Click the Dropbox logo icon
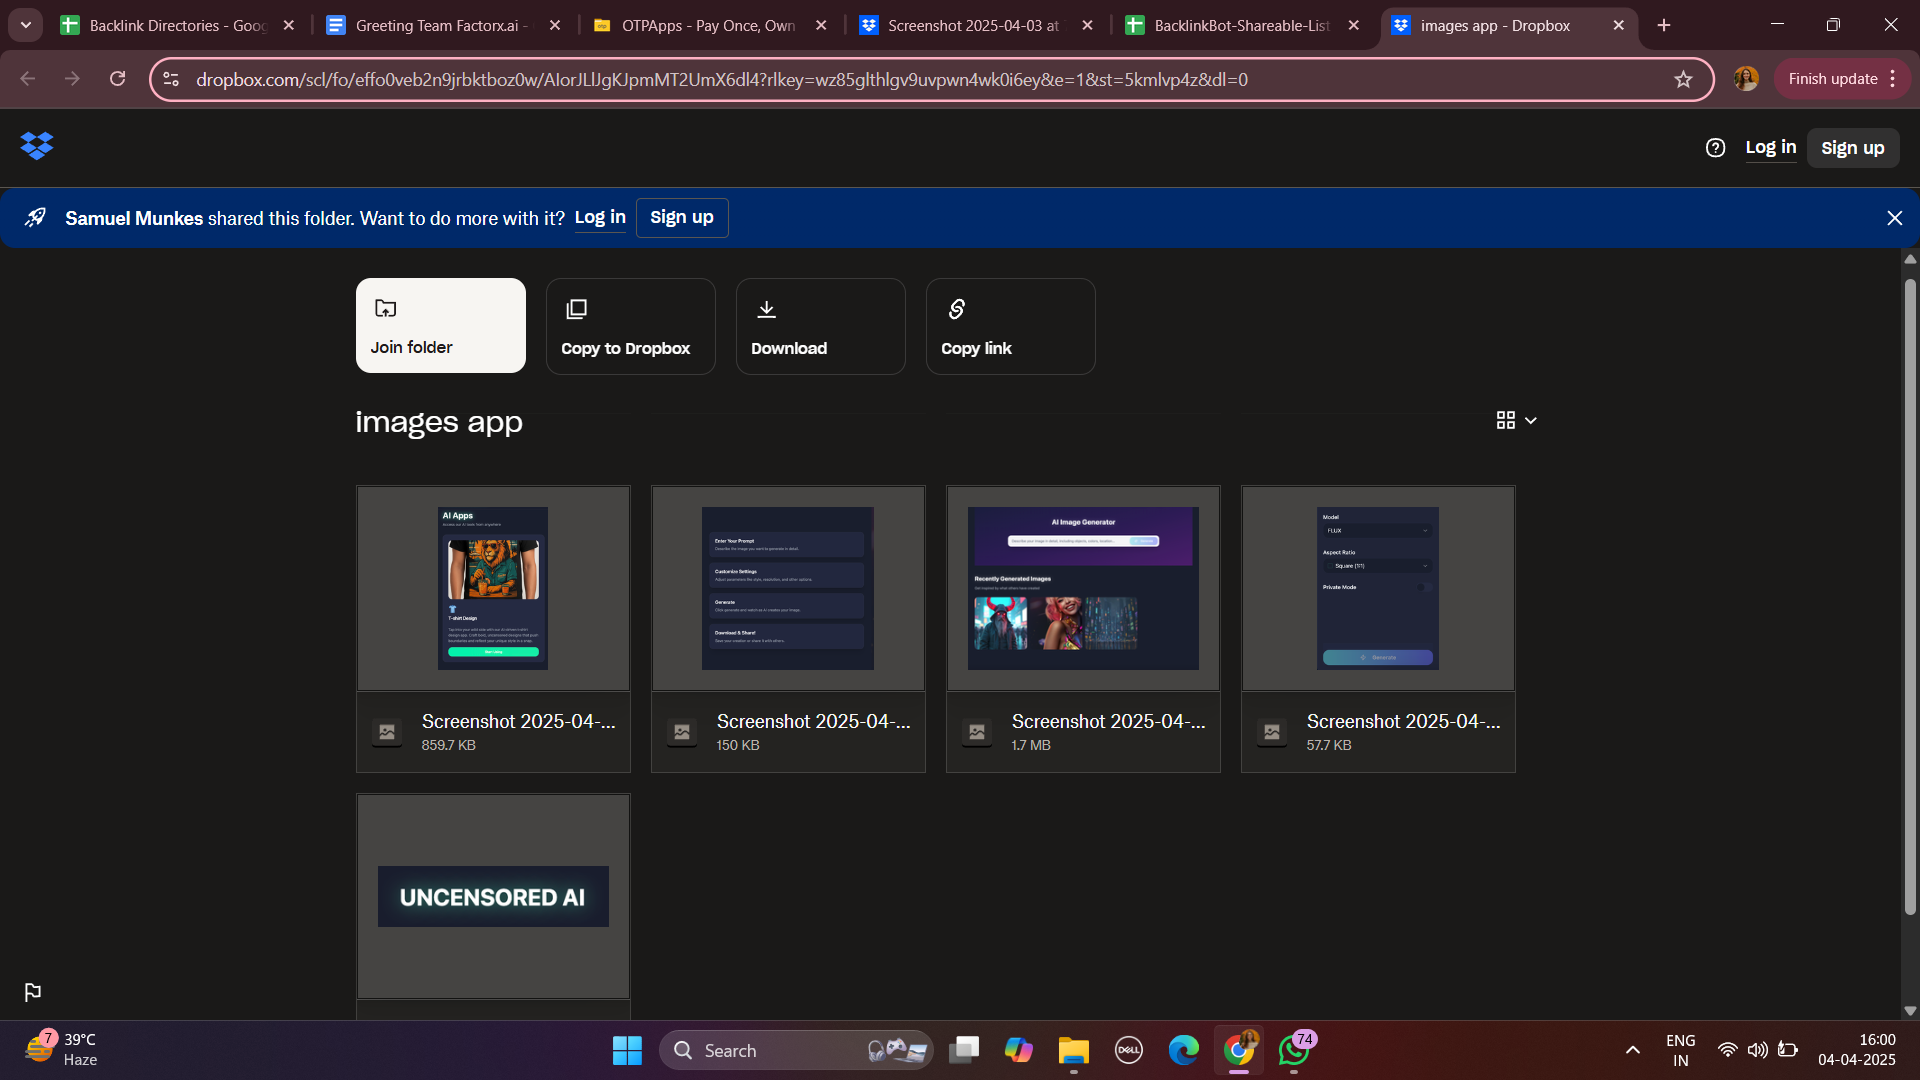This screenshot has width=1920, height=1080. [37, 146]
